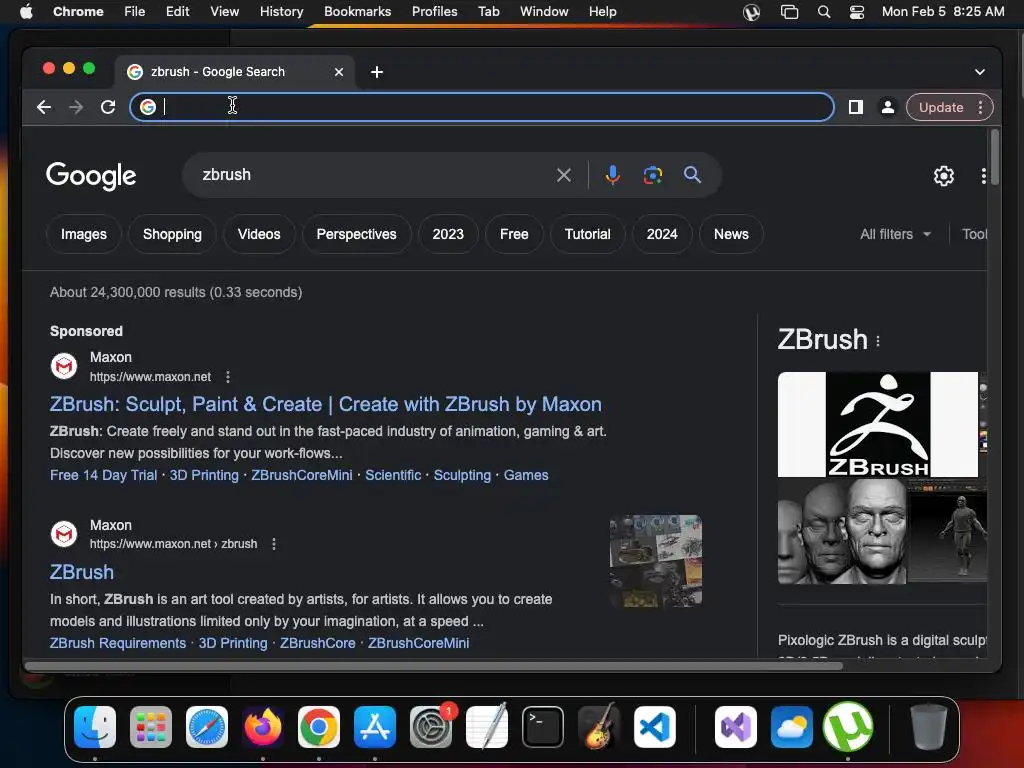Launch Finder from the Dock
This screenshot has height=768, width=1024.
click(x=95, y=727)
